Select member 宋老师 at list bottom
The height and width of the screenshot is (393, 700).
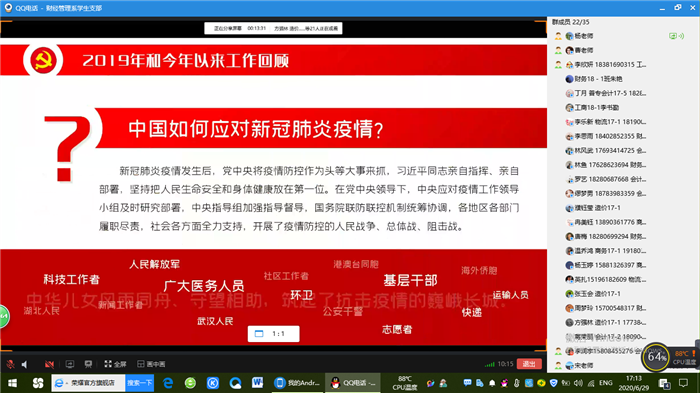pyautogui.click(x=579, y=365)
